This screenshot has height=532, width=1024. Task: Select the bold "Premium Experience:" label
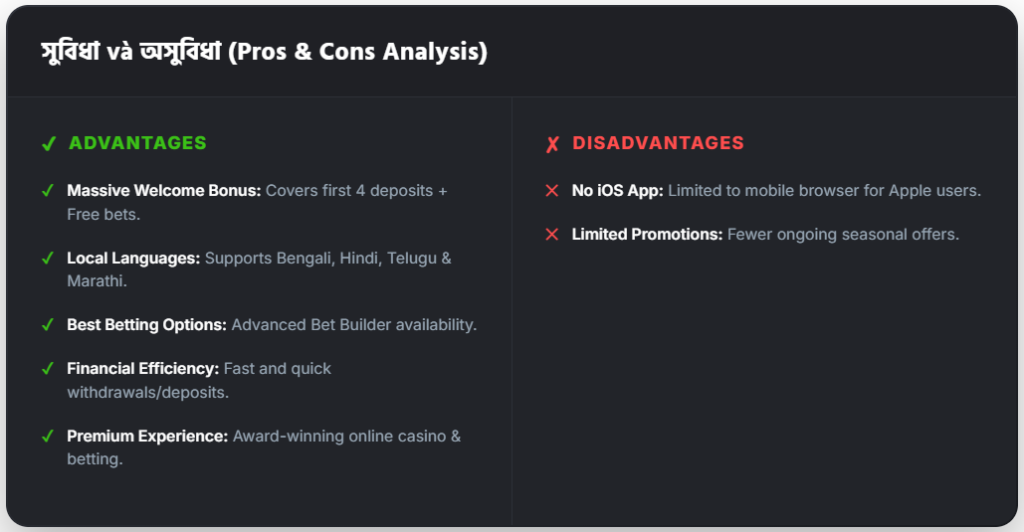click(x=148, y=436)
